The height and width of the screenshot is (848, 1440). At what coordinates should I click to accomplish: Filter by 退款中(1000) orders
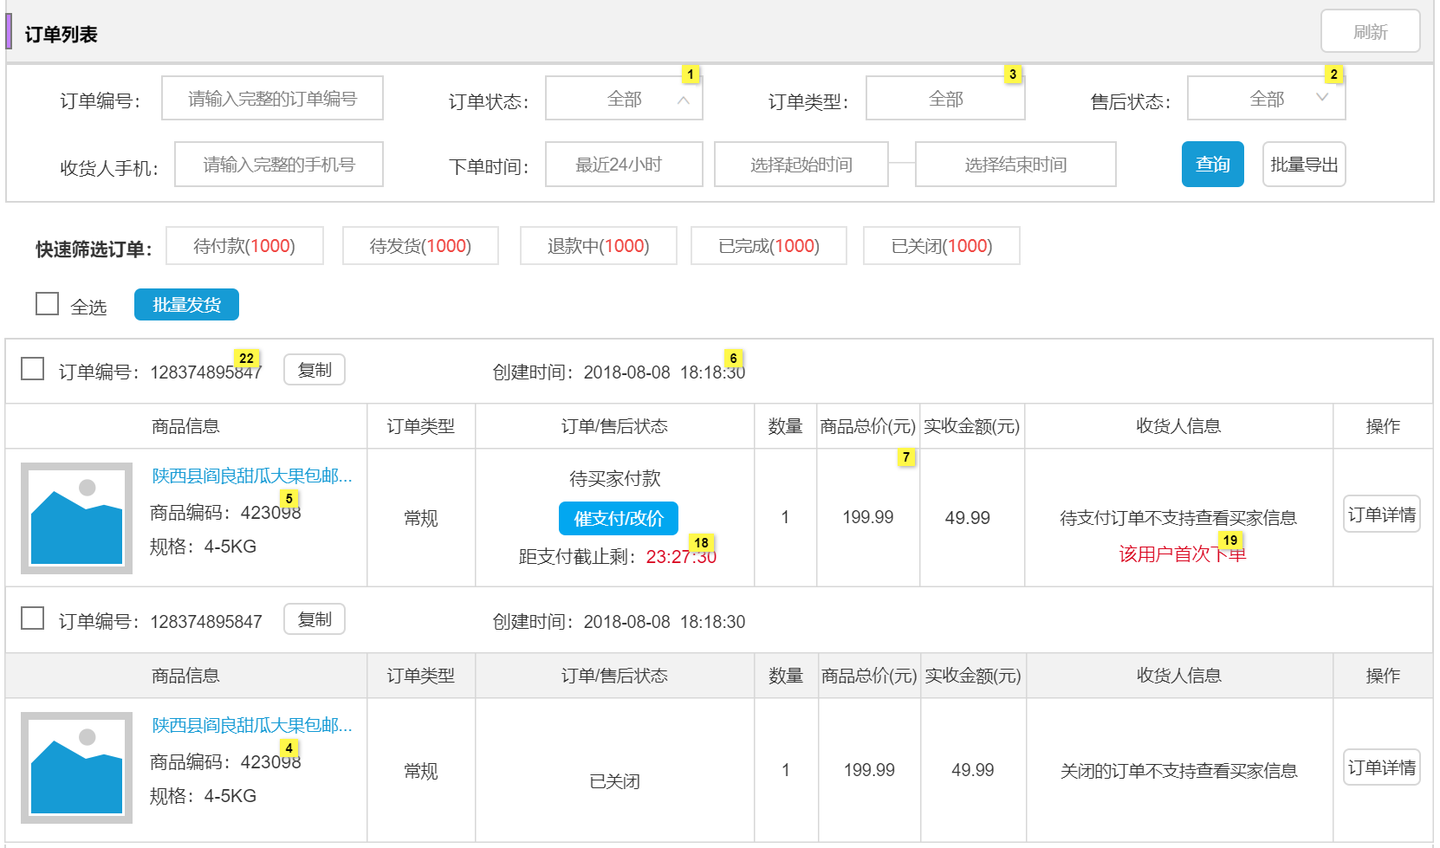[598, 245]
